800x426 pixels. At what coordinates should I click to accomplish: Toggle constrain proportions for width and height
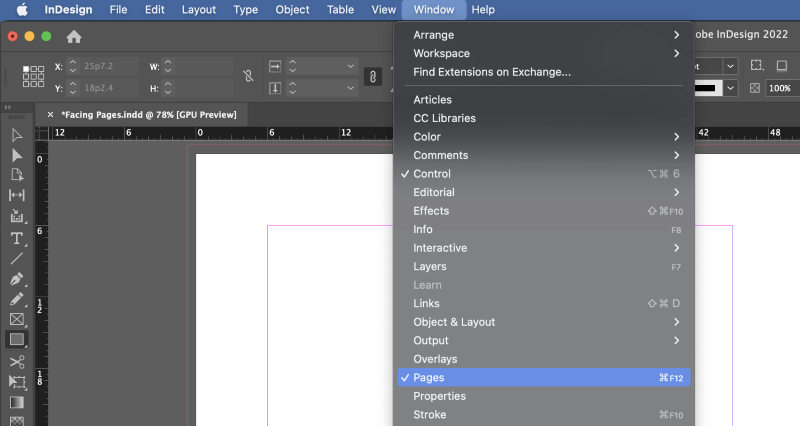point(248,77)
